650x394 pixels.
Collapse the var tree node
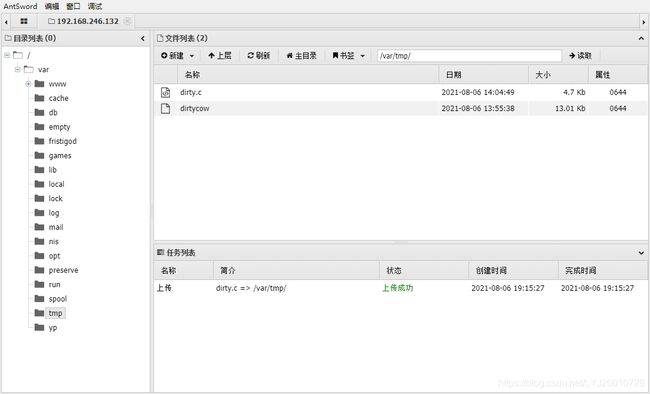[x=17, y=69]
